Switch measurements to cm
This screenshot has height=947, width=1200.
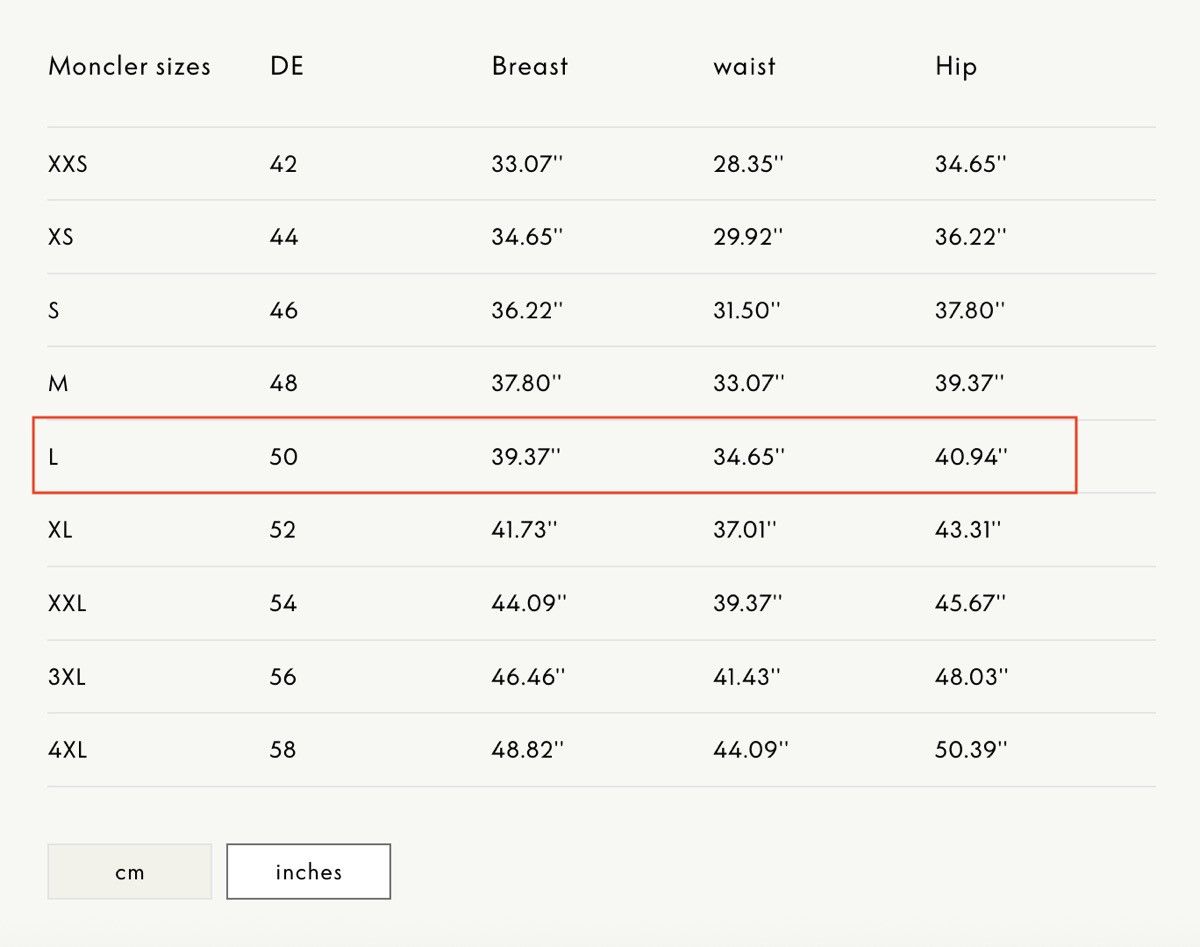pyautogui.click(x=130, y=871)
